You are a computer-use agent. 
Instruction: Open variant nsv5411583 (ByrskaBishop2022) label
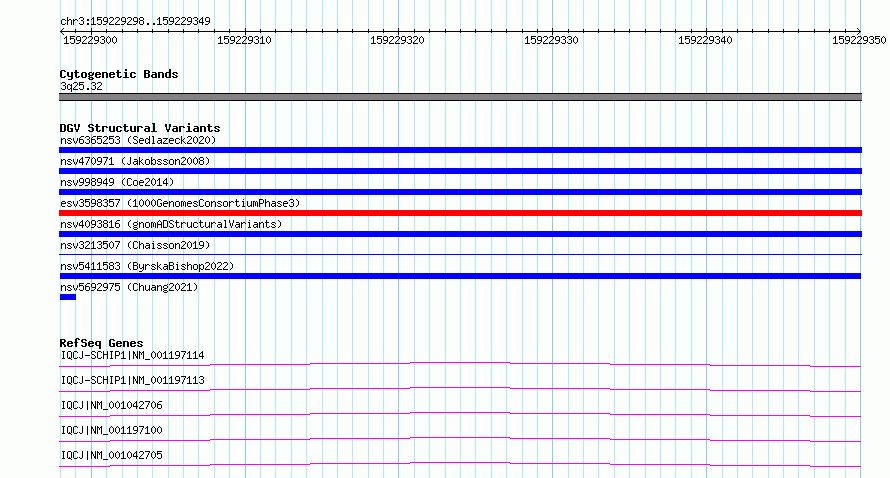coord(147,266)
